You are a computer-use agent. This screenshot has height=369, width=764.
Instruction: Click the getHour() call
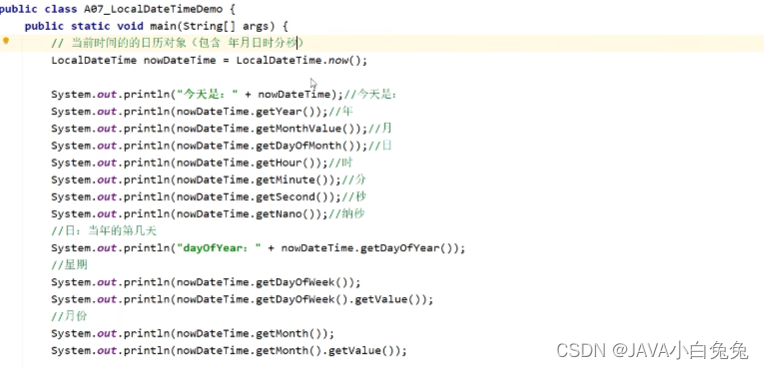[288, 163]
